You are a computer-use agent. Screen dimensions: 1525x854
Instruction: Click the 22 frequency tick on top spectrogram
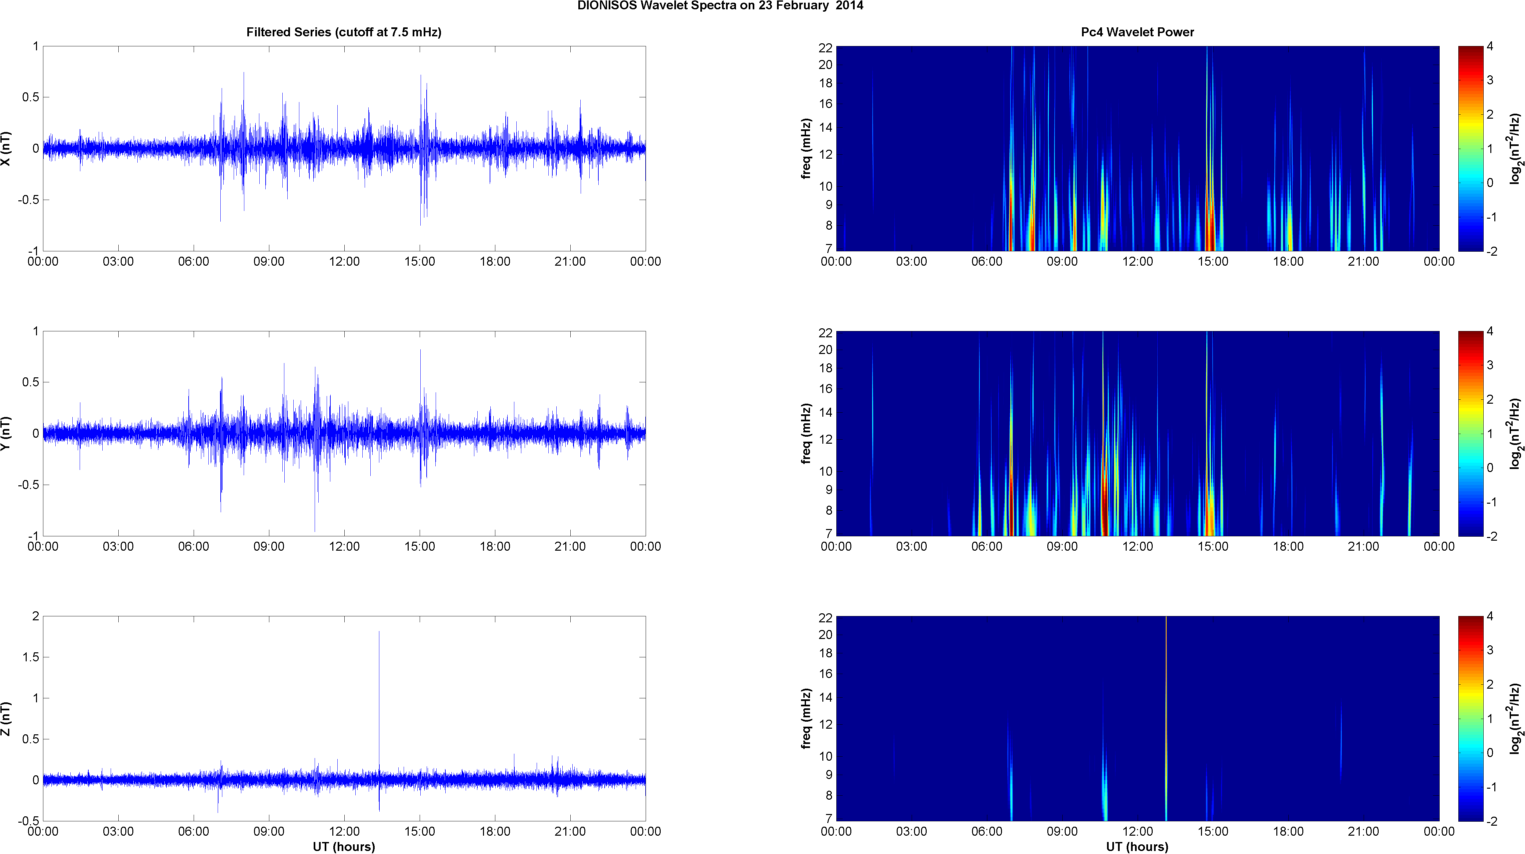click(826, 49)
